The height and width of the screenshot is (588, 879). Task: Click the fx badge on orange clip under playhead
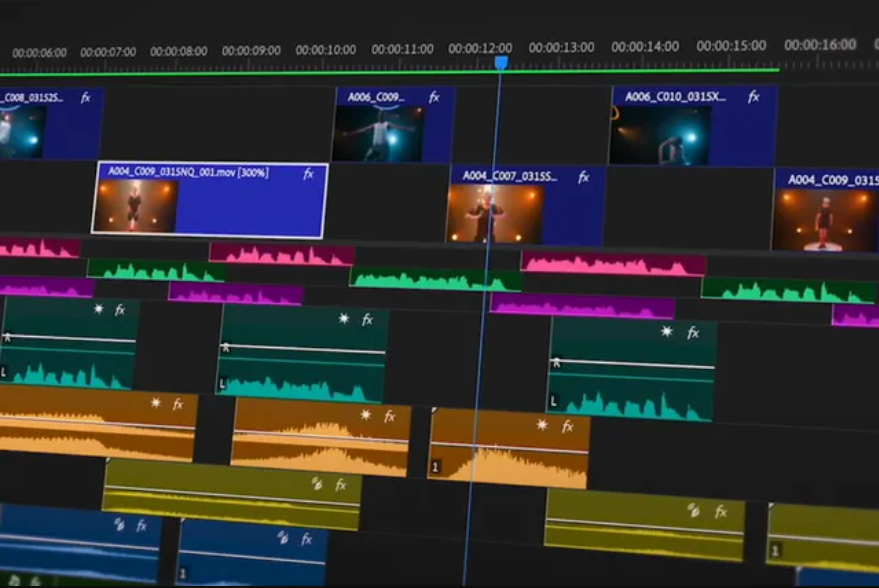click(567, 427)
